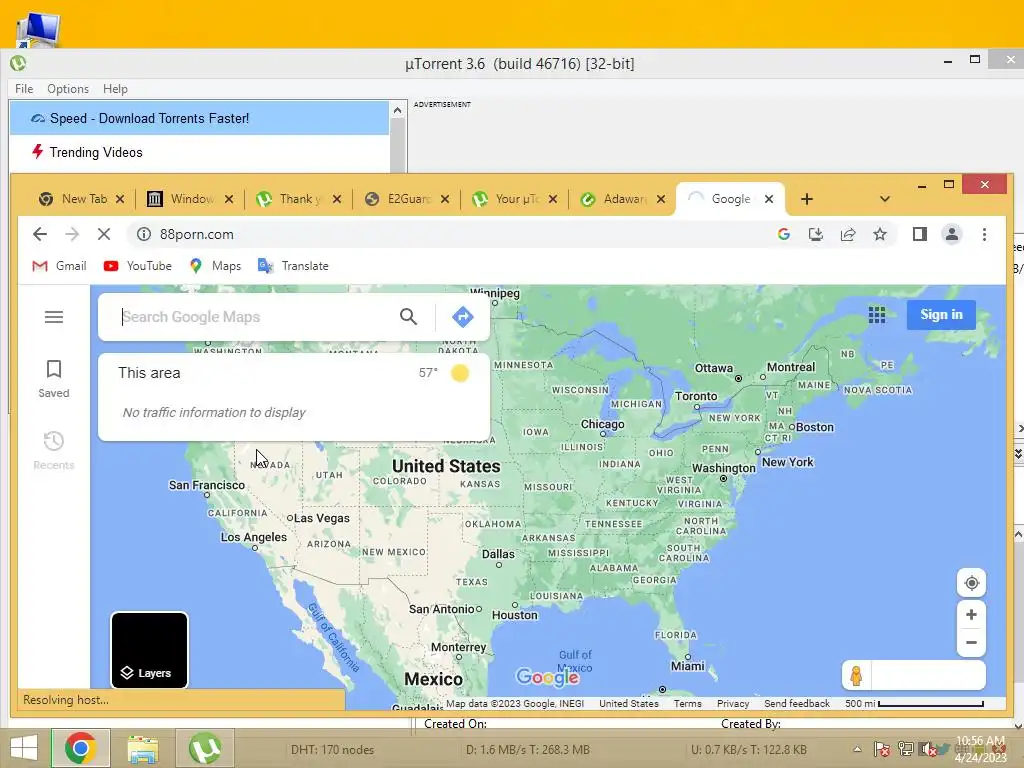Image resolution: width=1024 pixels, height=768 pixels.
Task: Open Recents in Maps sidebar
Action: tap(54, 451)
